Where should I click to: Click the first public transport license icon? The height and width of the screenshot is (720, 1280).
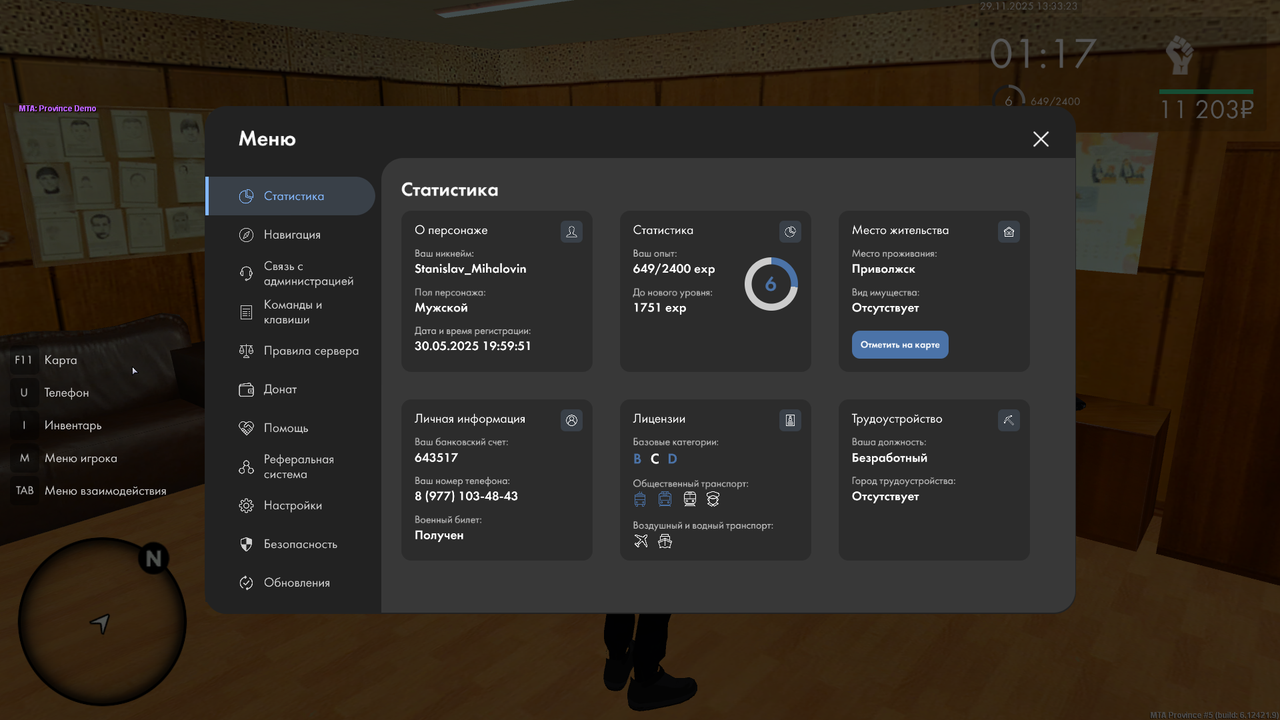[x=640, y=499]
